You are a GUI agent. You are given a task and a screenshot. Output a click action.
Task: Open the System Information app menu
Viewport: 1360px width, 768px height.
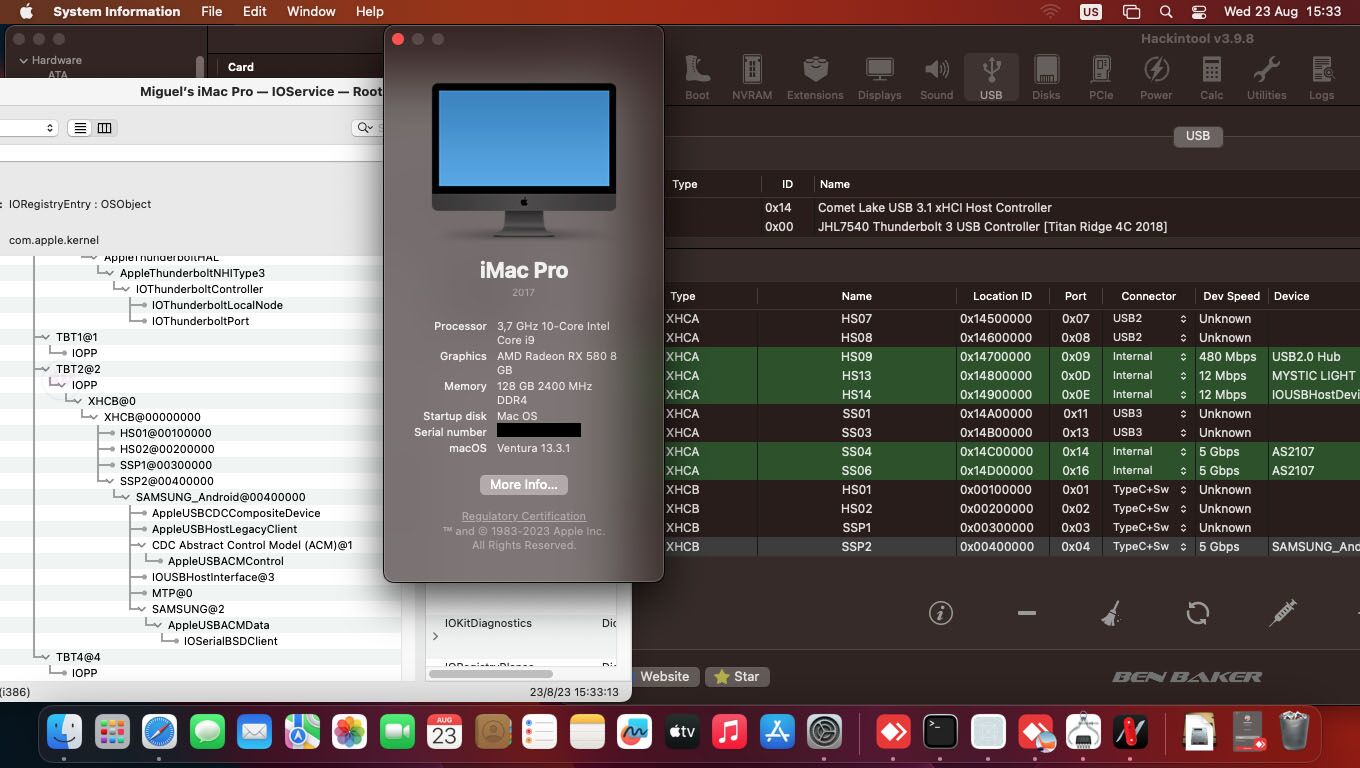coord(117,12)
